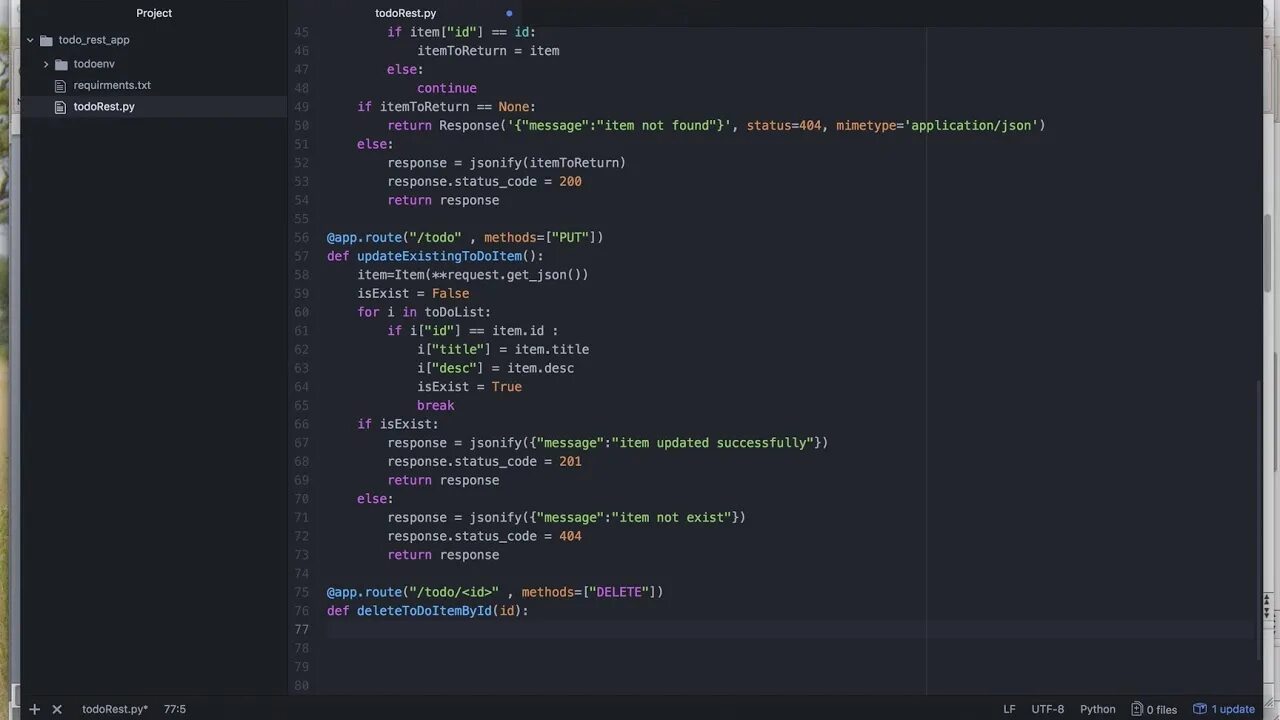Click 'deleteToDoItemById' function name
The image size is (1280, 720).
point(424,611)
